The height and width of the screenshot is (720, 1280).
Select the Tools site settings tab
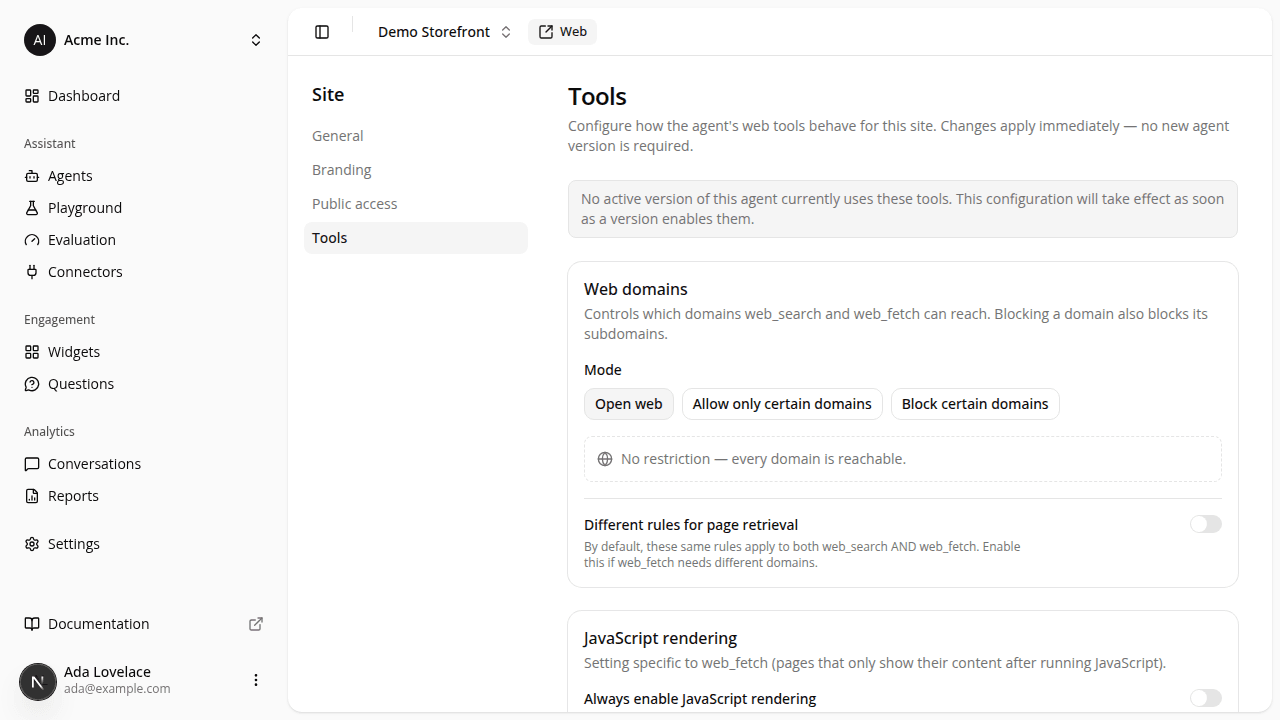coord(416,238)
